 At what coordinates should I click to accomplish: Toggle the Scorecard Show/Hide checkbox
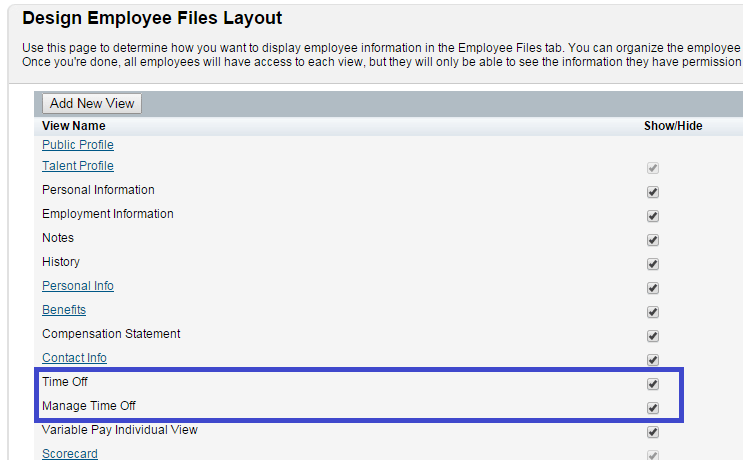(653, 455)
